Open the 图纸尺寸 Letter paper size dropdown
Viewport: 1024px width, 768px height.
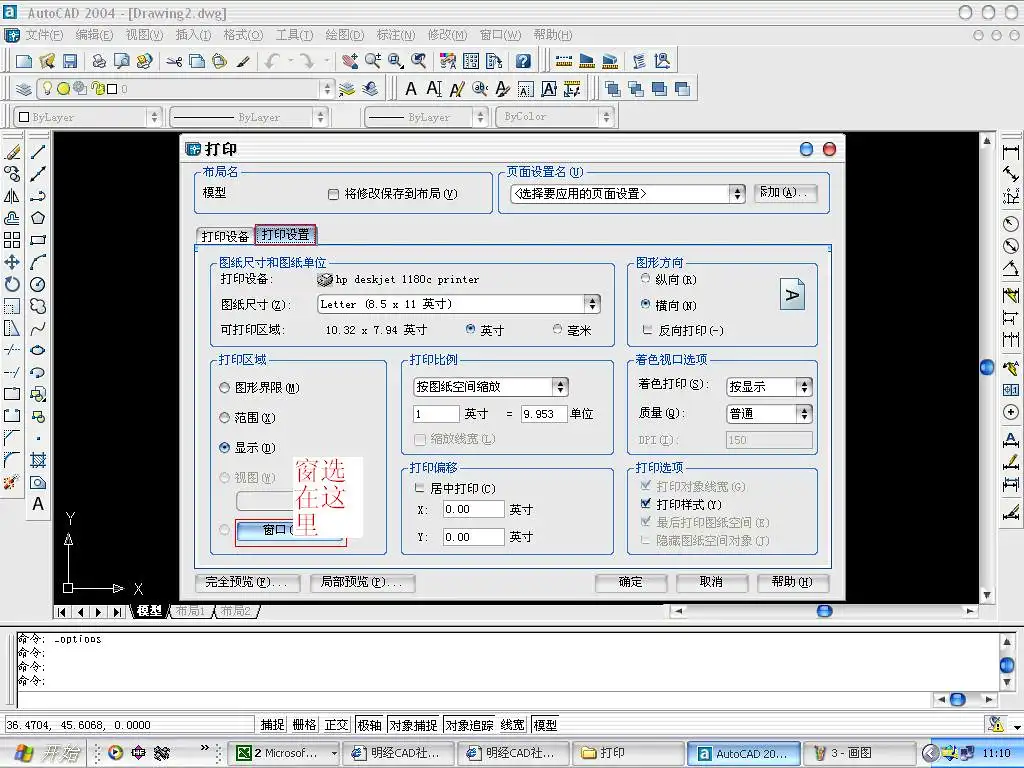(592, 304)
